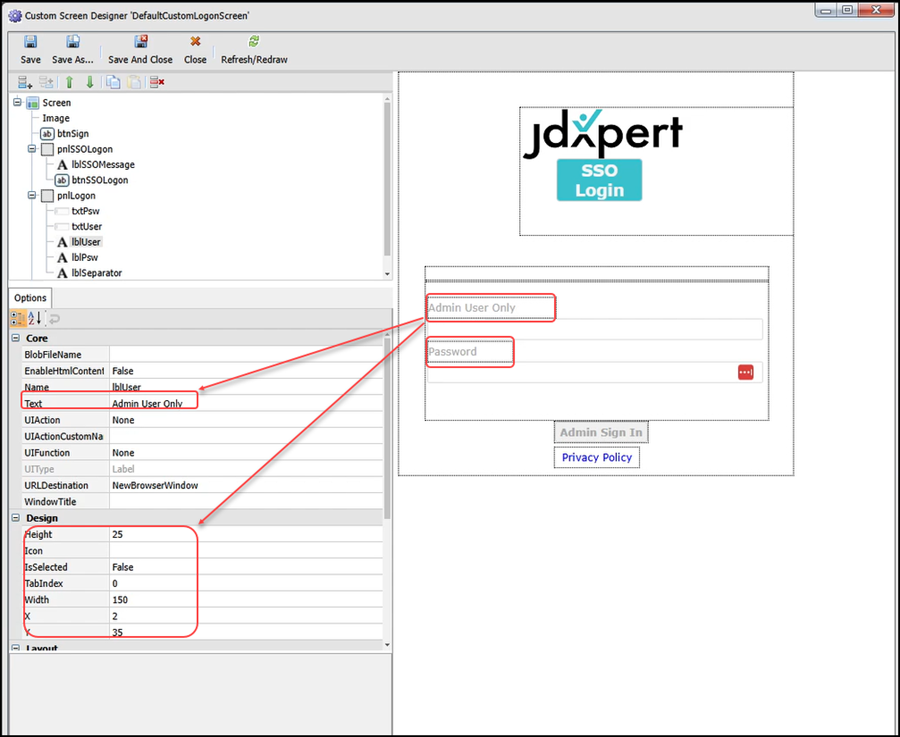Image resolution: width=900 pixels, height=737 pixels.
Task: Move item up with green up arrow
Action: tap(70, 82)
